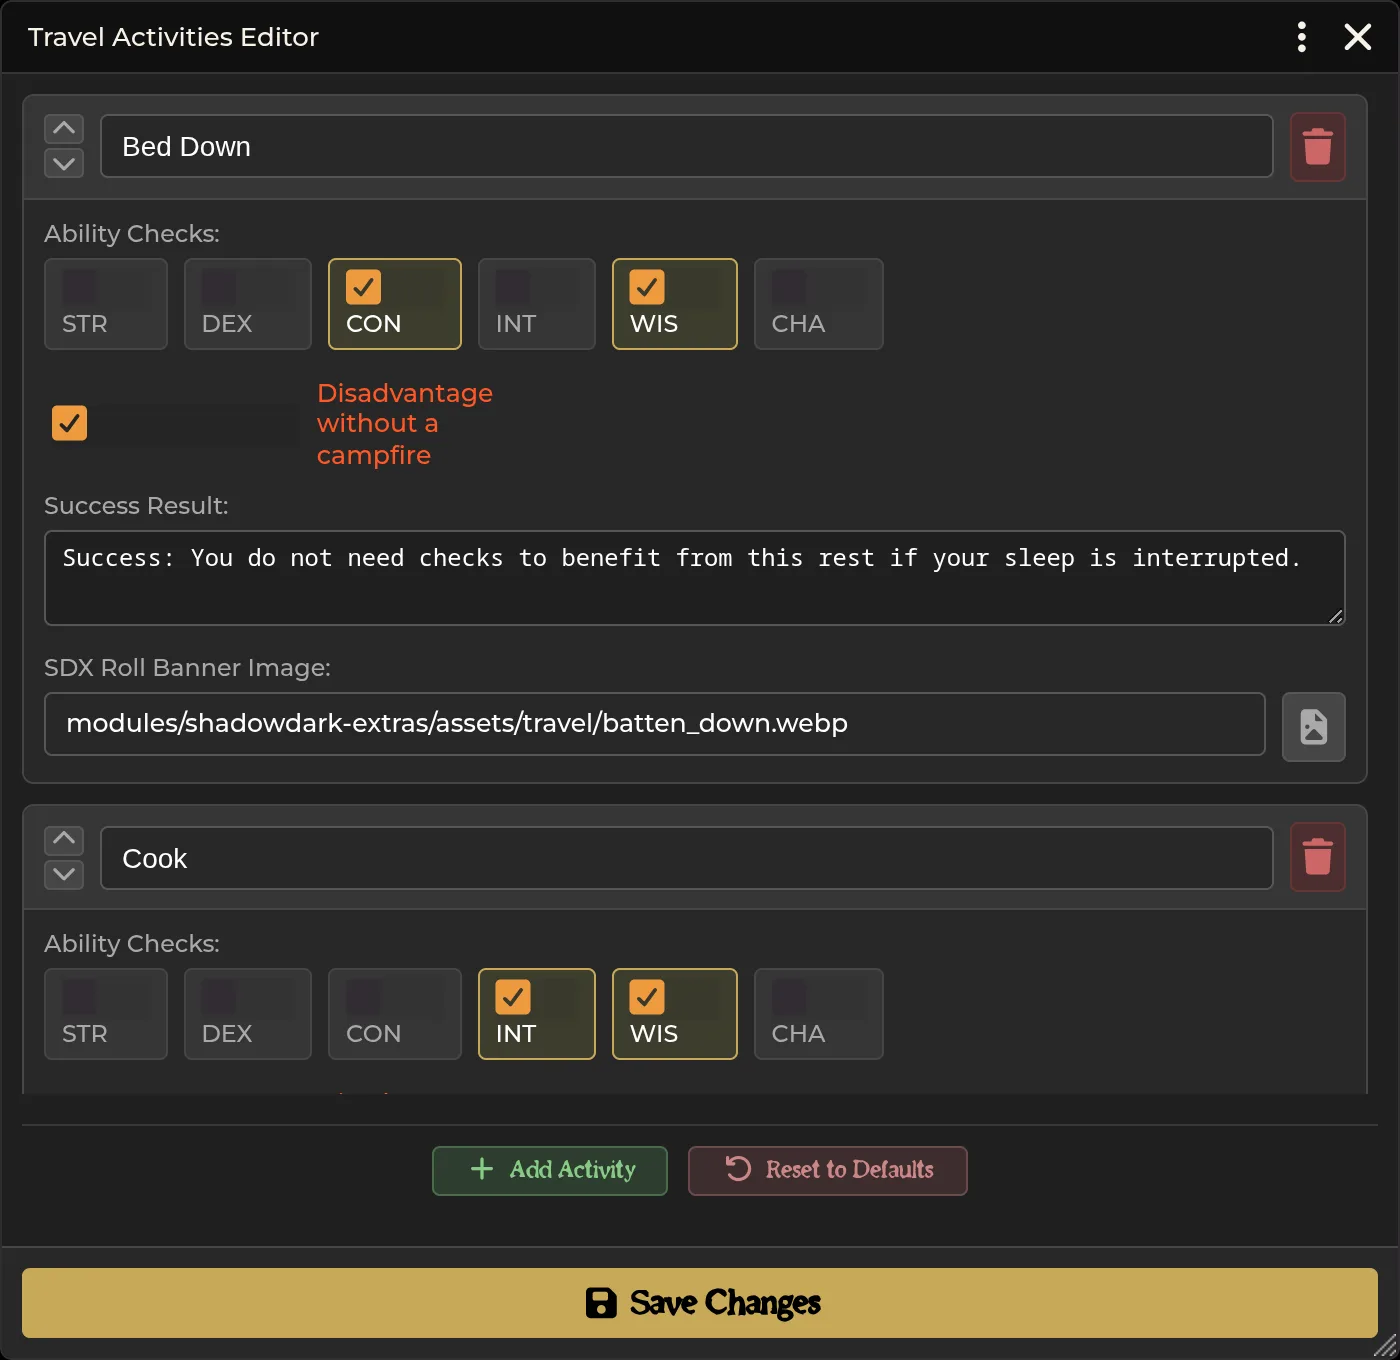
Task: Toggle Disadvantage without a campfire checkbox
Action: (69, 423)
